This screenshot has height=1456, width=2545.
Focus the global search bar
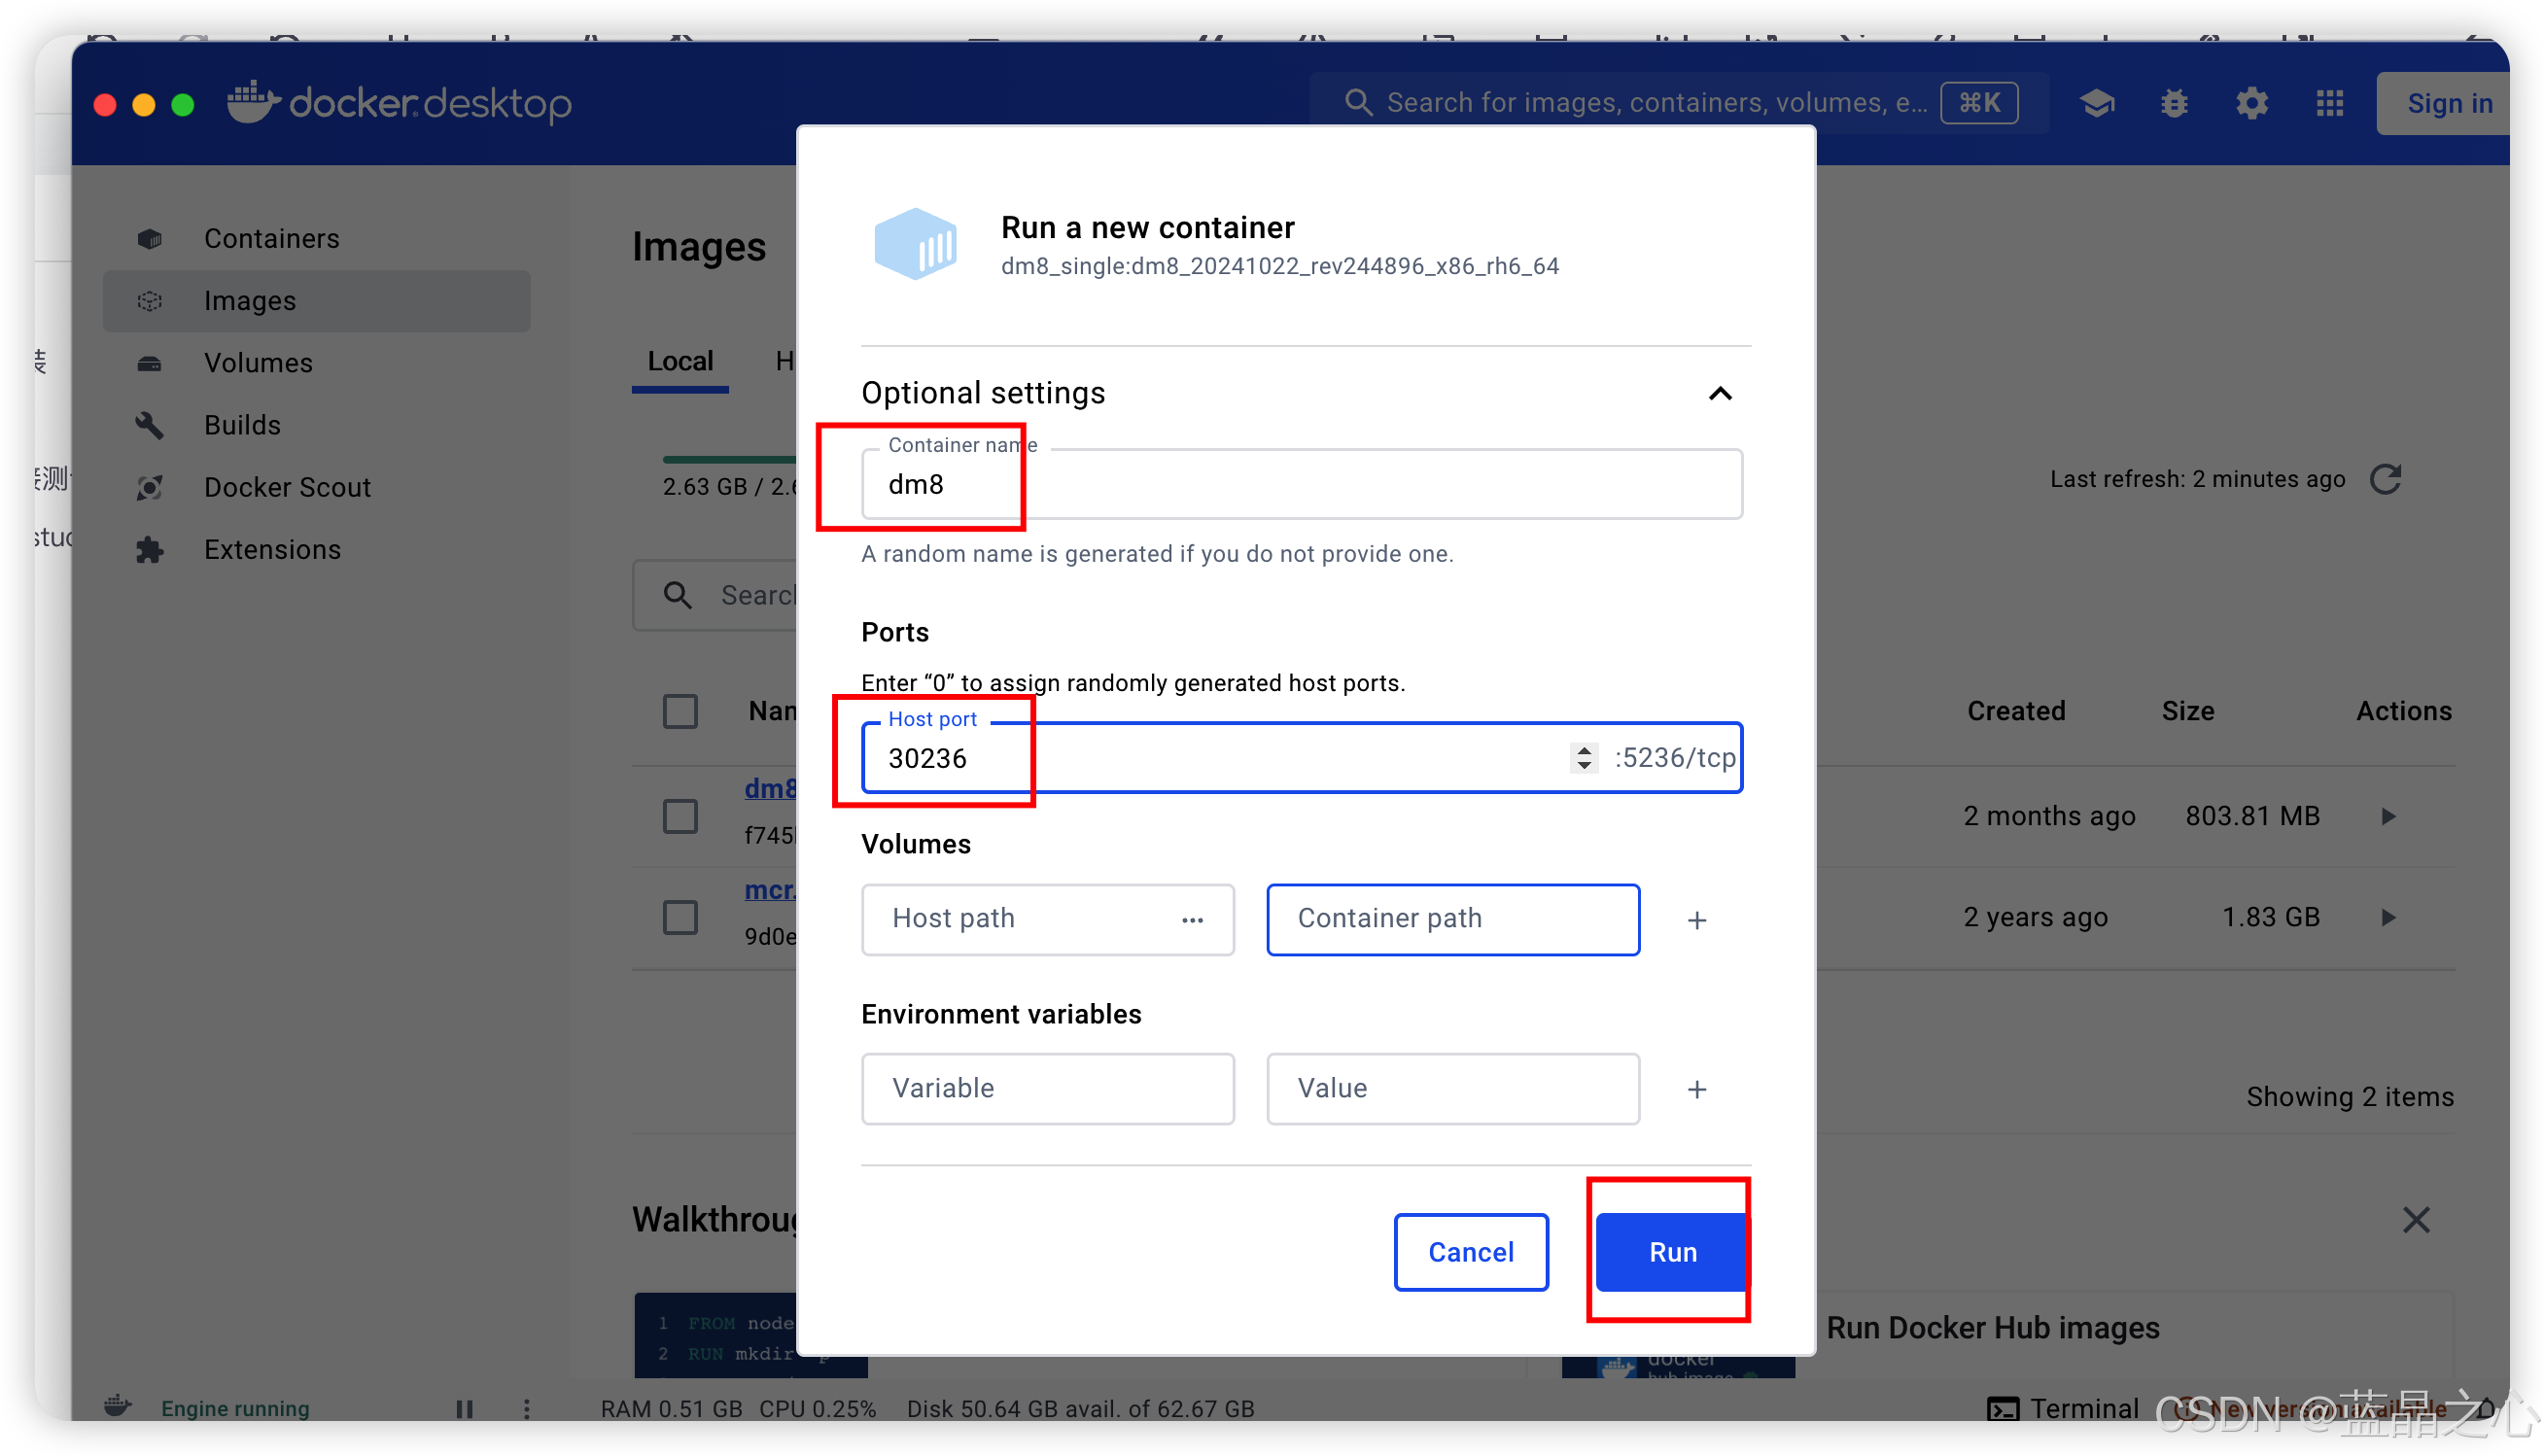1678,103
